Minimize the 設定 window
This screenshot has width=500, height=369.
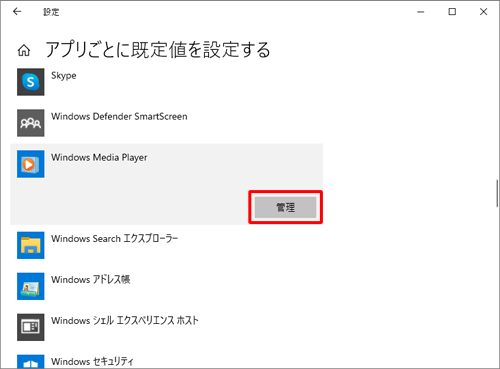[x=421, y=12]
